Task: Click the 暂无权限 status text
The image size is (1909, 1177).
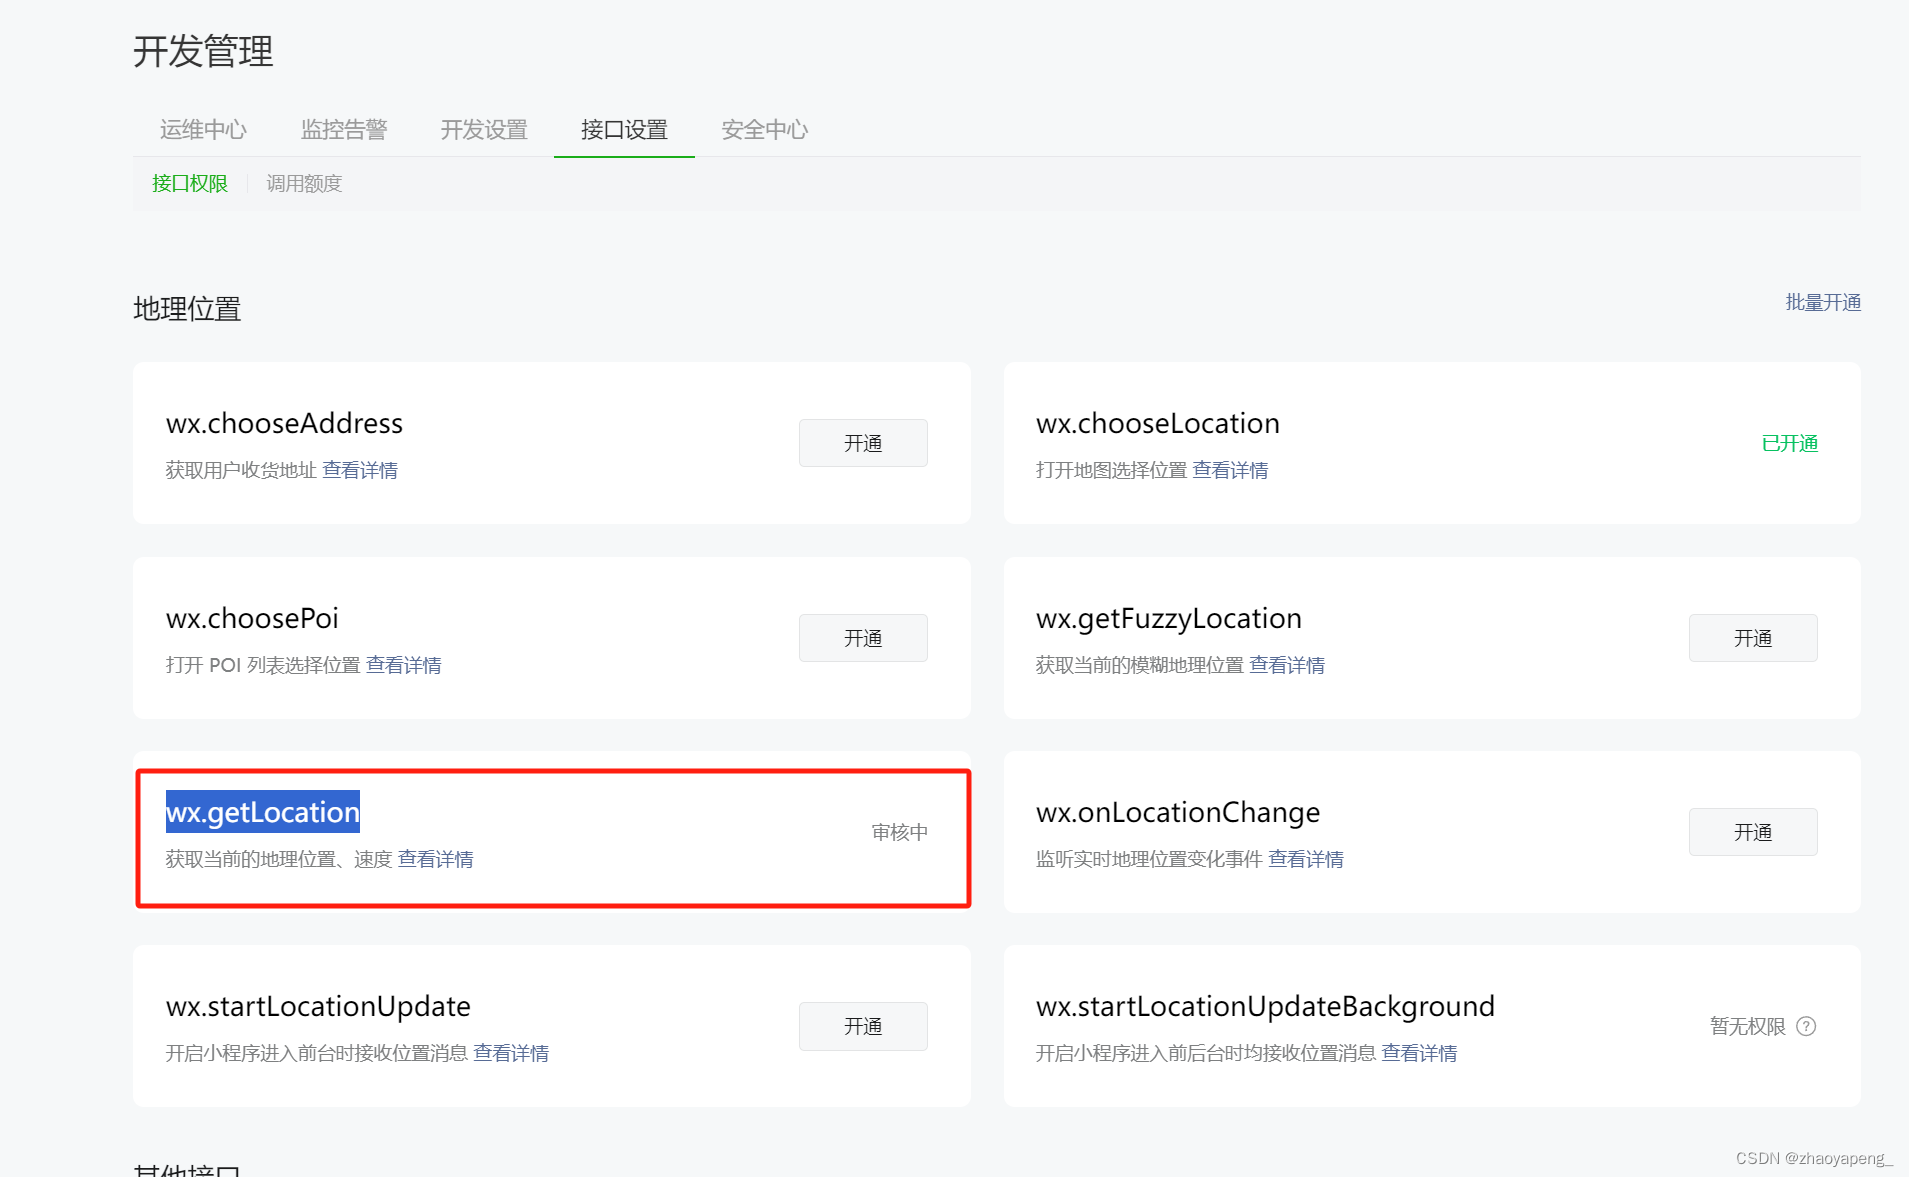Action: pos(1747,1026)
